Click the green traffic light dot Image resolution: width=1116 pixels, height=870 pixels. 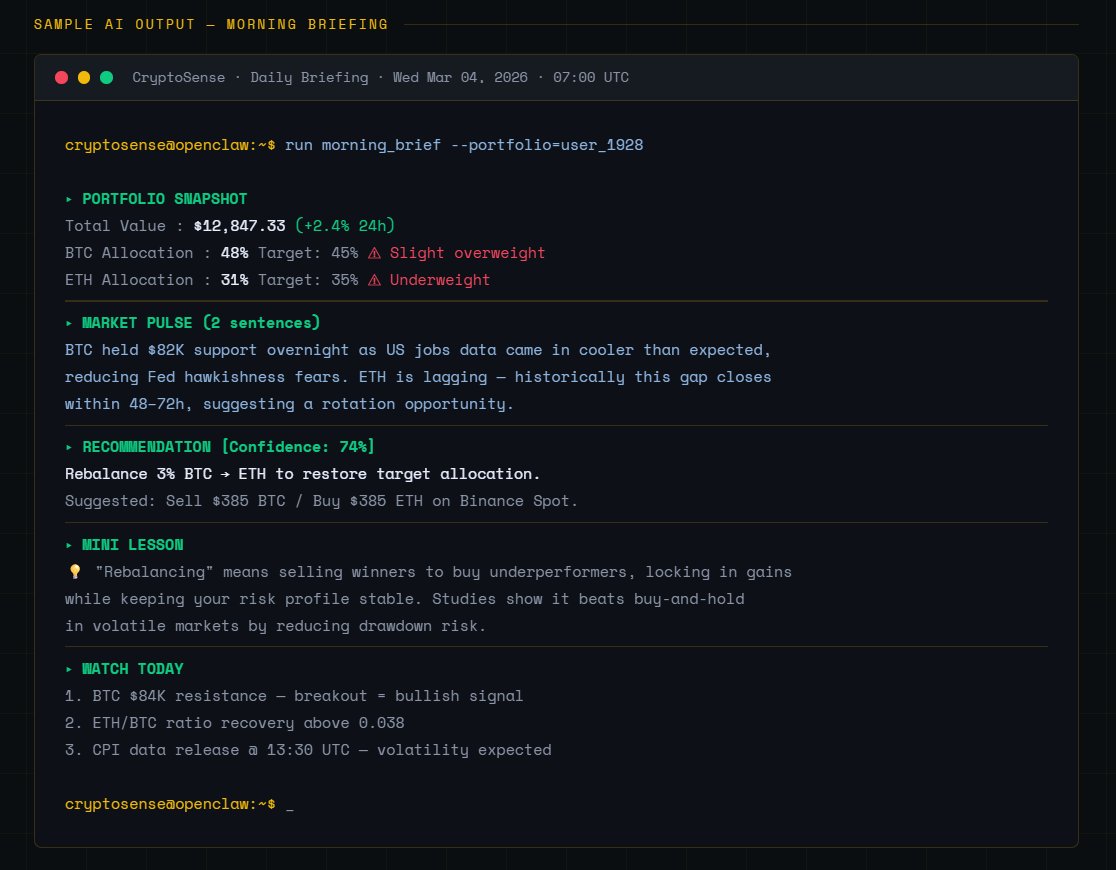[x=107, y=77]
